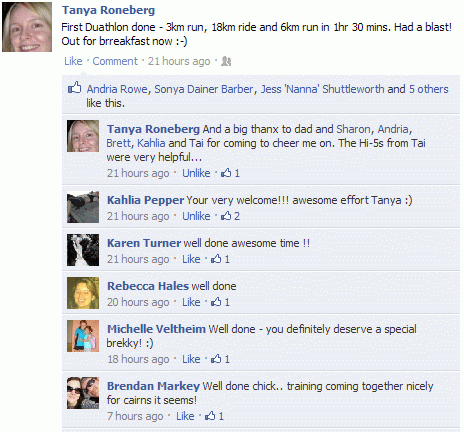464x432 pixels.
Task: Open Sonya Dainer Barber's profile
Action: pos(204,89)
